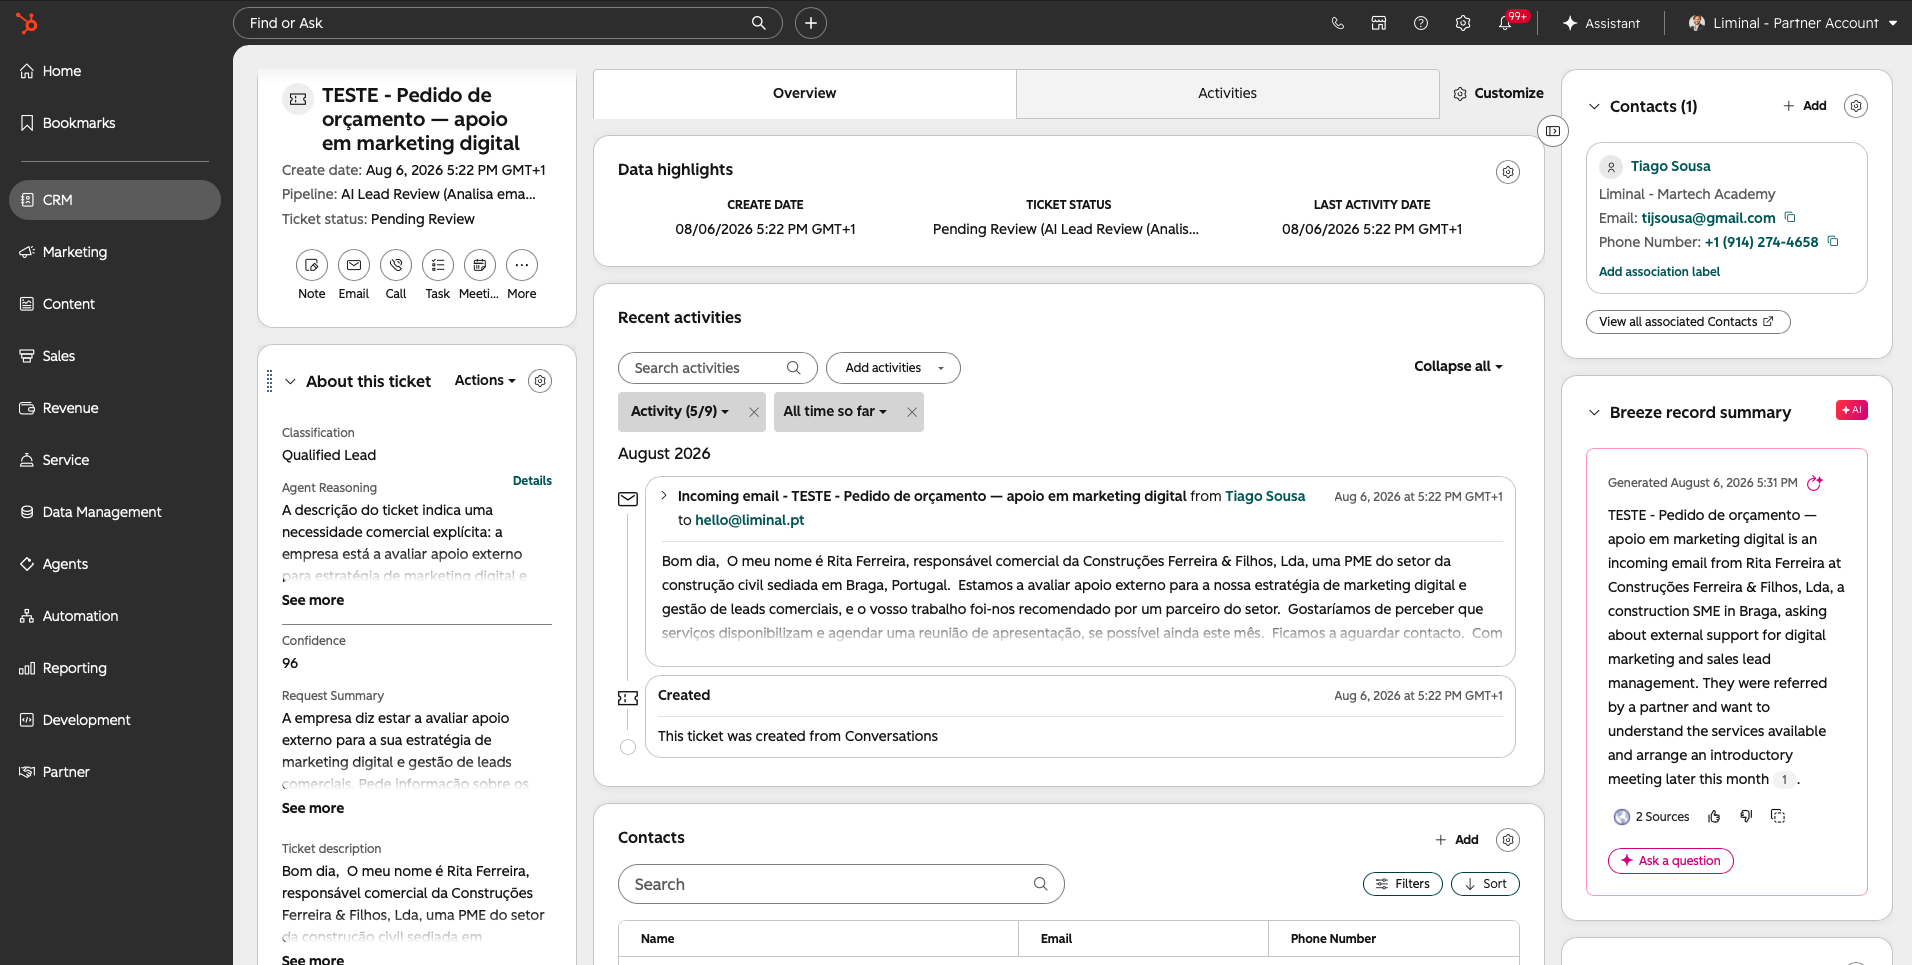
Task: Open the Agent Reasoning Details link
Action: pos(532,481)
